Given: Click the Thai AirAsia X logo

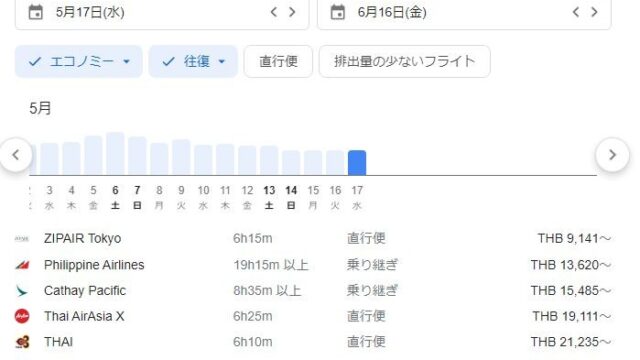Looking at the screenshot, I should 22,316.
